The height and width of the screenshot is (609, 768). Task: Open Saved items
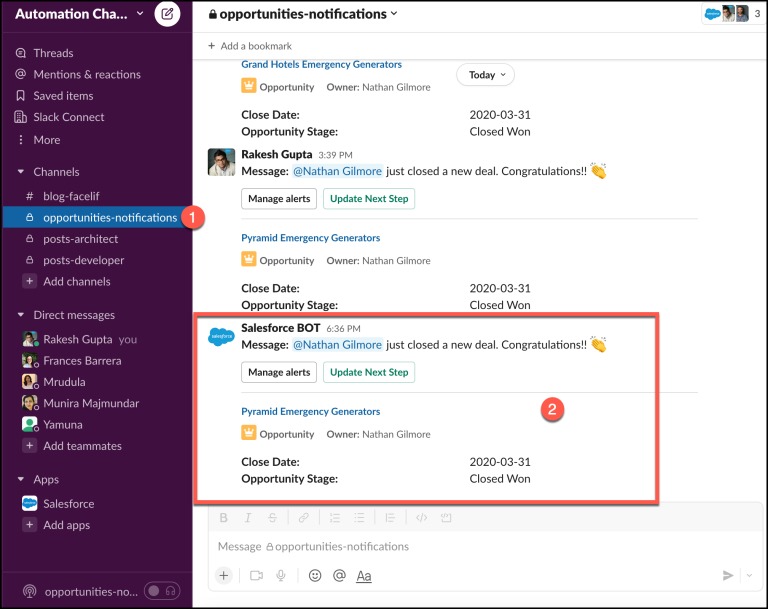(x=54, y=96)
